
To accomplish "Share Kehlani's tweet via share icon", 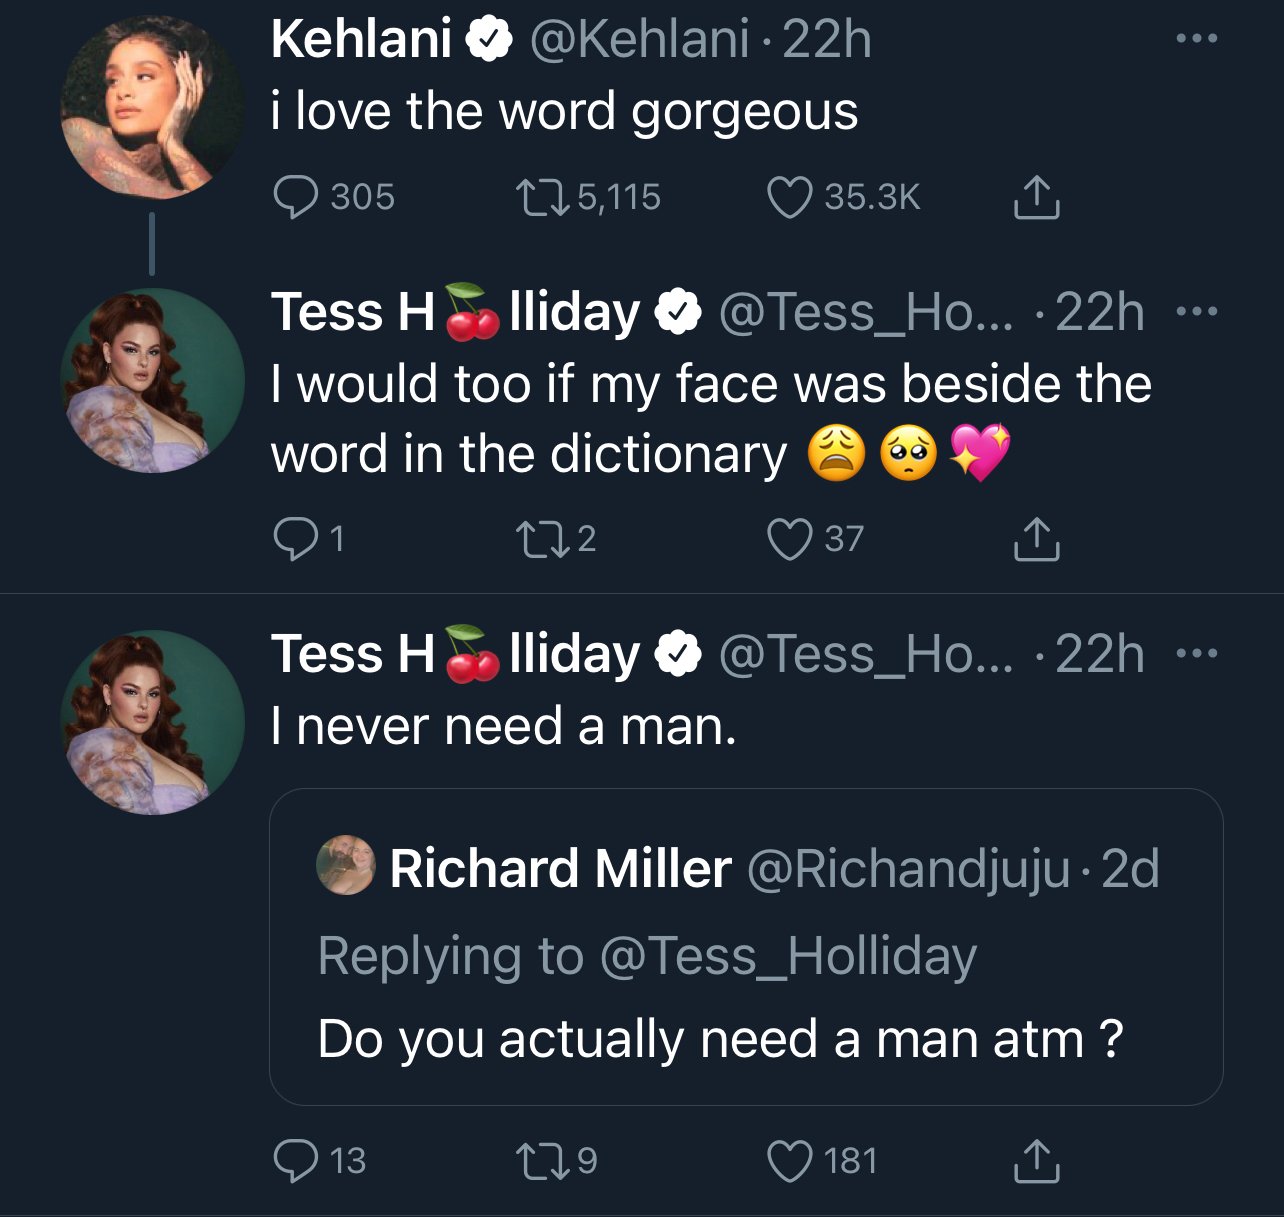I will click(x=1036, y=197).
